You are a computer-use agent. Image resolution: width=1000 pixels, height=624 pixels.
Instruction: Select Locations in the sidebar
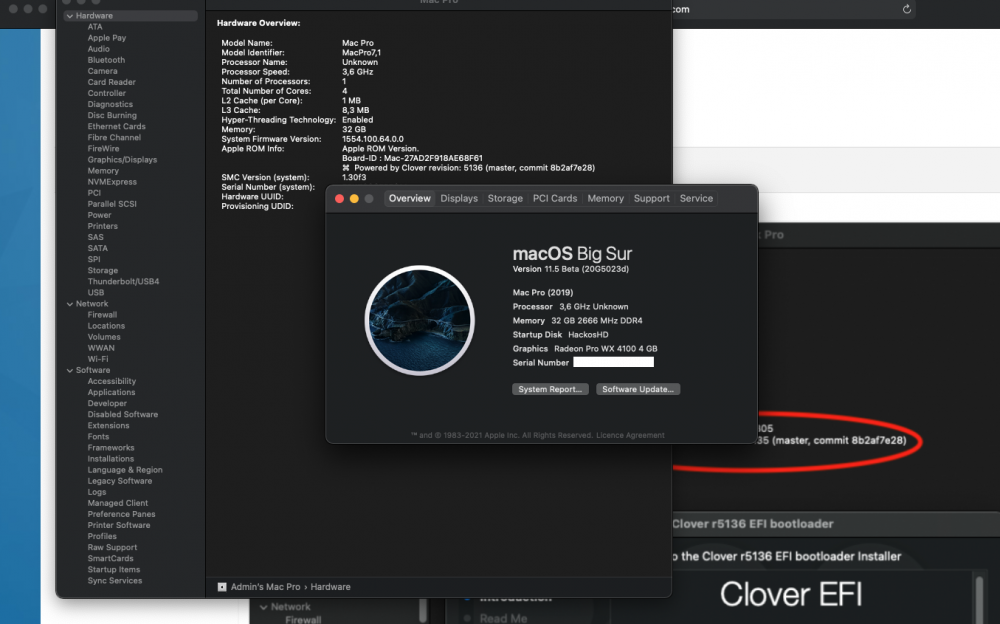click(x=106, y=326)
